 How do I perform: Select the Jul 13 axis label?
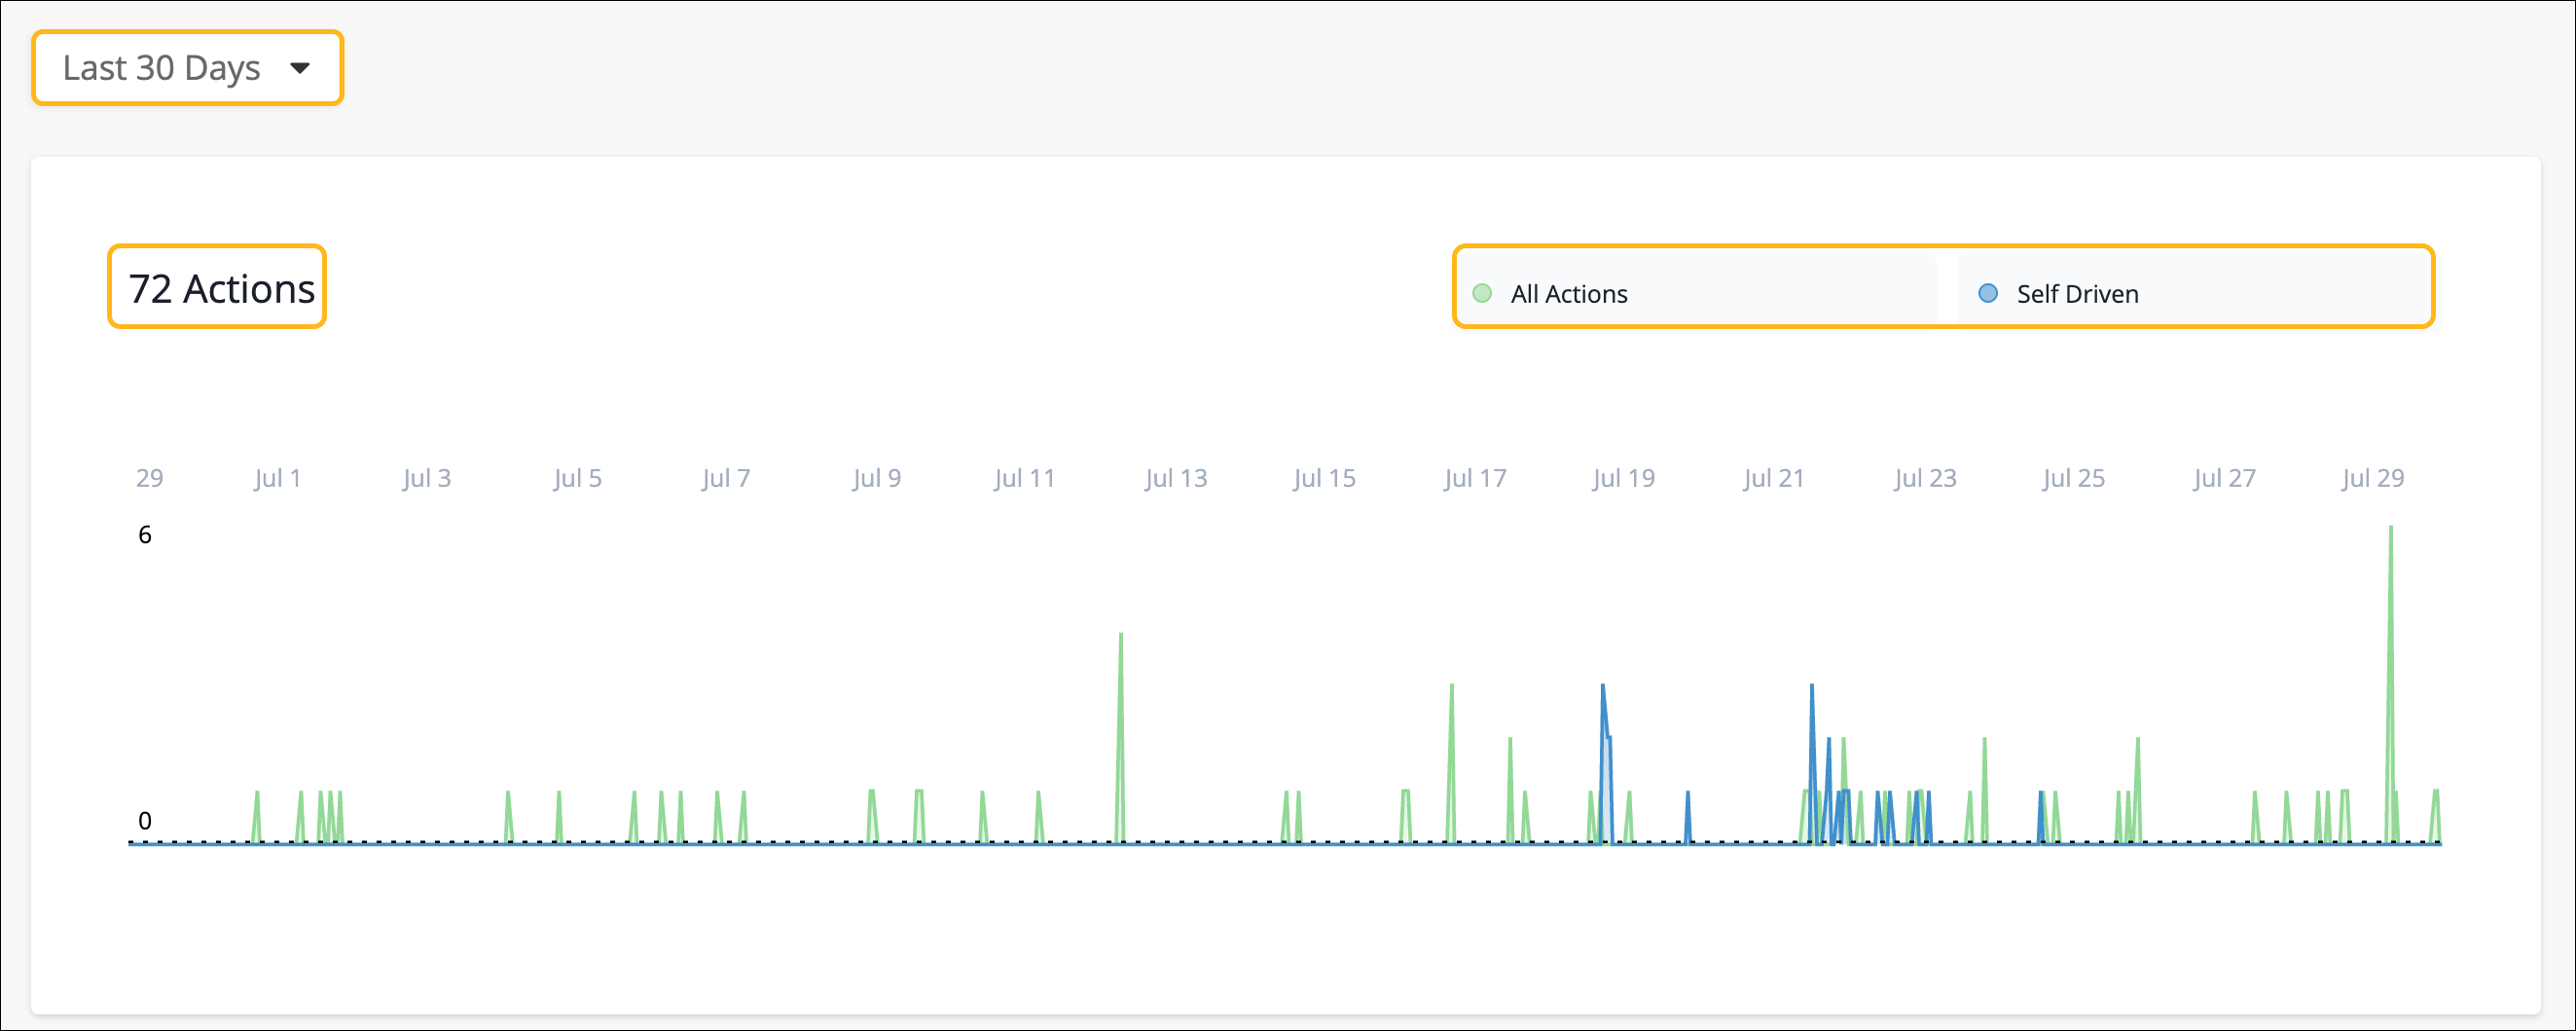pyautogui.click(x=1176, y=478)
